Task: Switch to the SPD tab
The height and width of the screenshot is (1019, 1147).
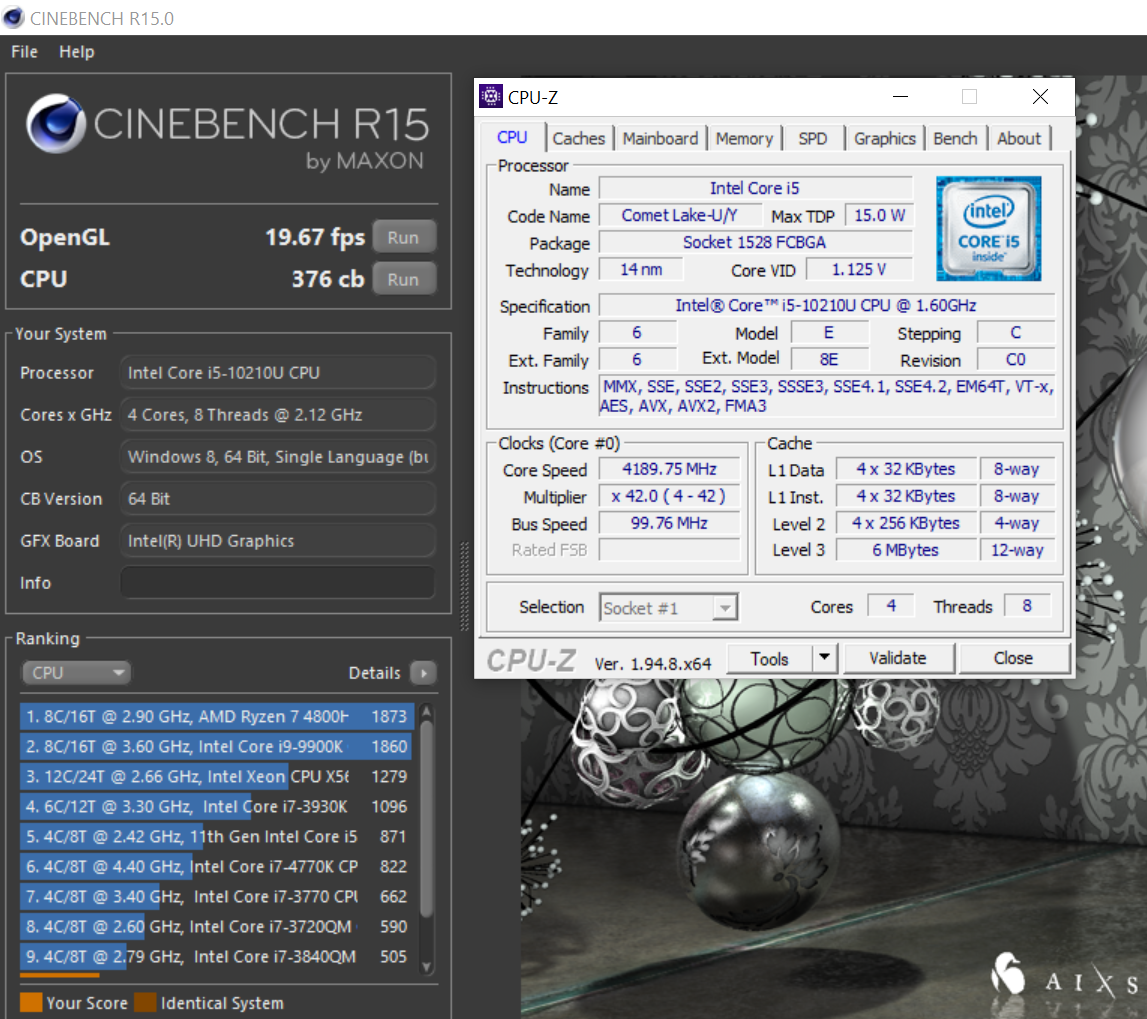Action: [x=813, y=138]
